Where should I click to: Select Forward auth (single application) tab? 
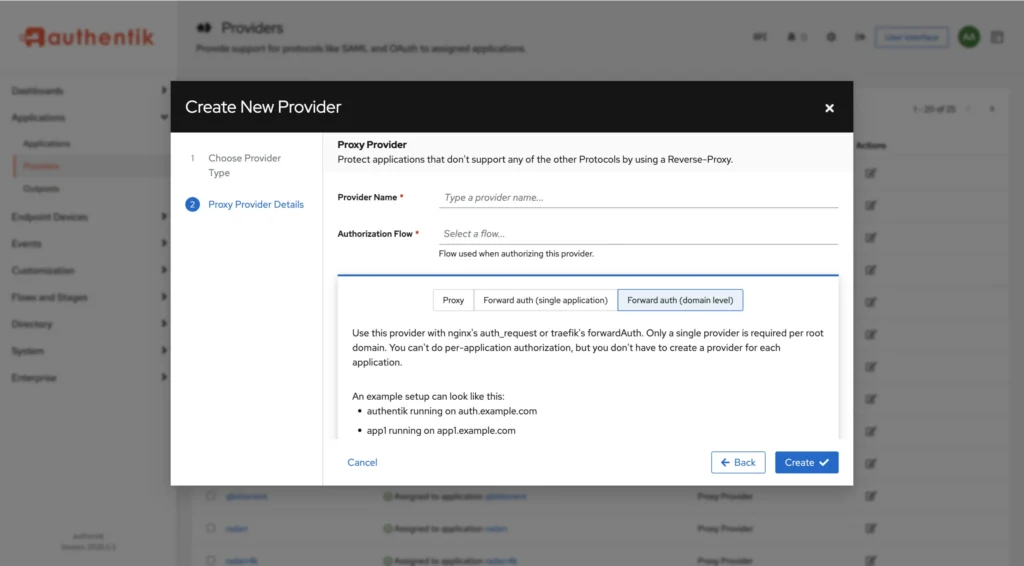545,300
